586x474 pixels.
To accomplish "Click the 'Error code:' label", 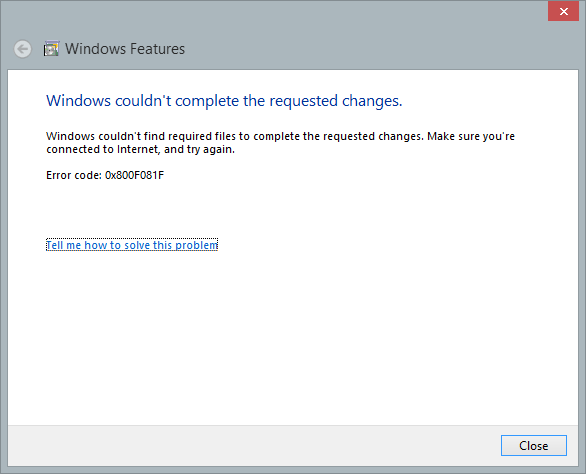I will pos(74,175).
